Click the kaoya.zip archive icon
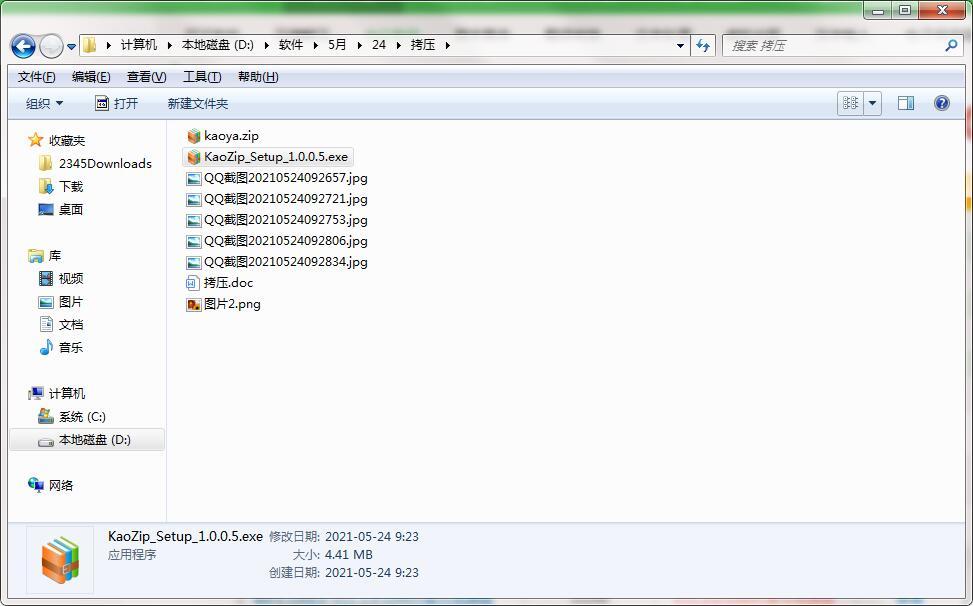973x606 pixels. 194,136
